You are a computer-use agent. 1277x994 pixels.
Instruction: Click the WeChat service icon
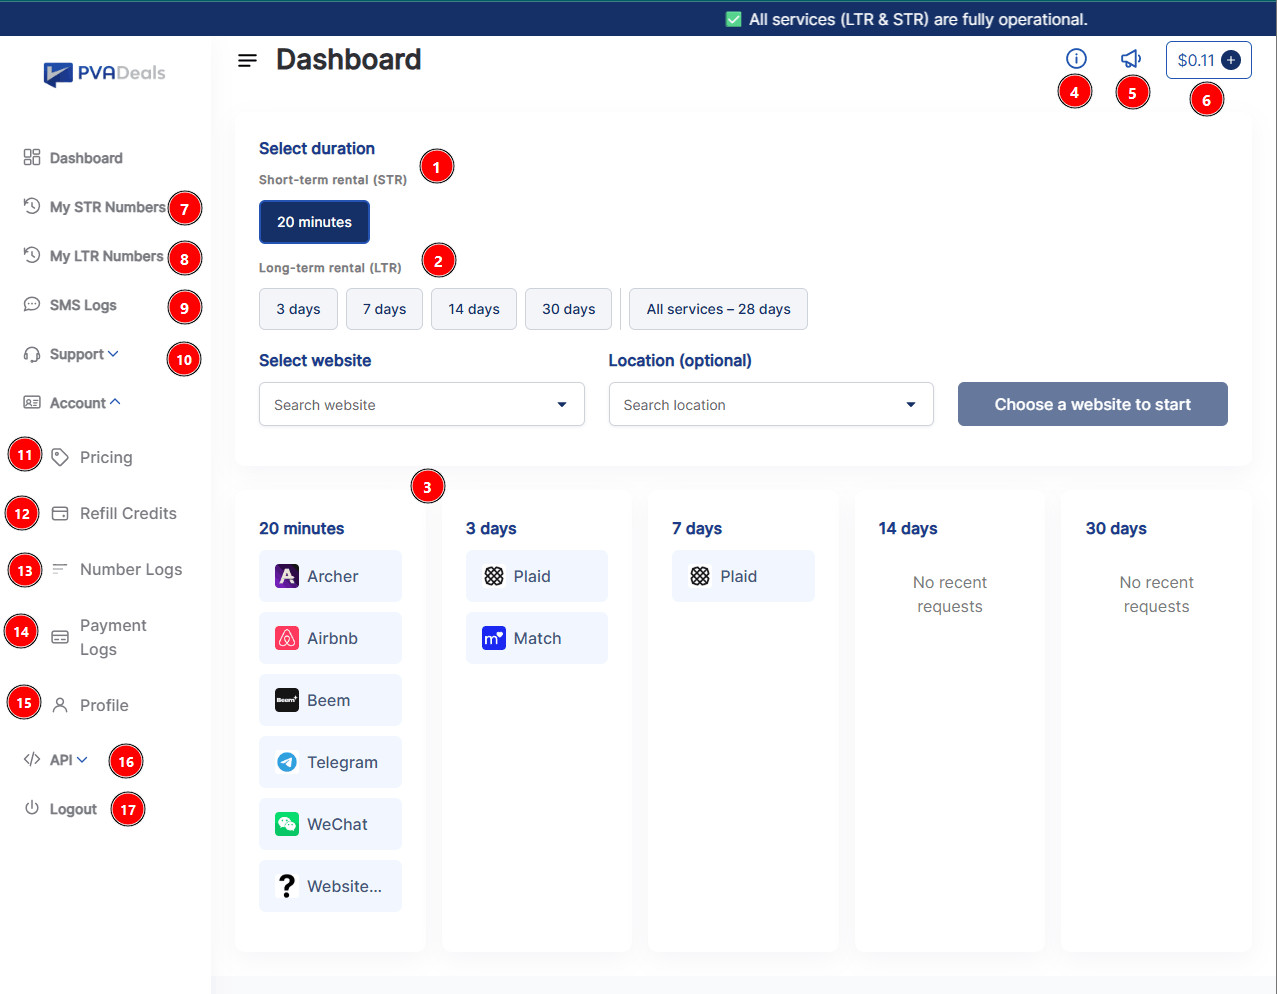tap(287, 824)
